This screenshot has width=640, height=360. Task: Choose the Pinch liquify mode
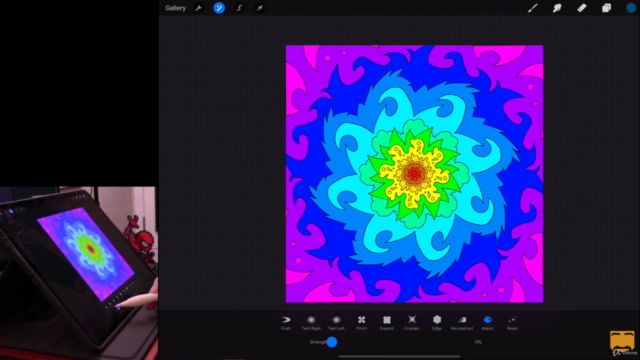click(362, 322)
